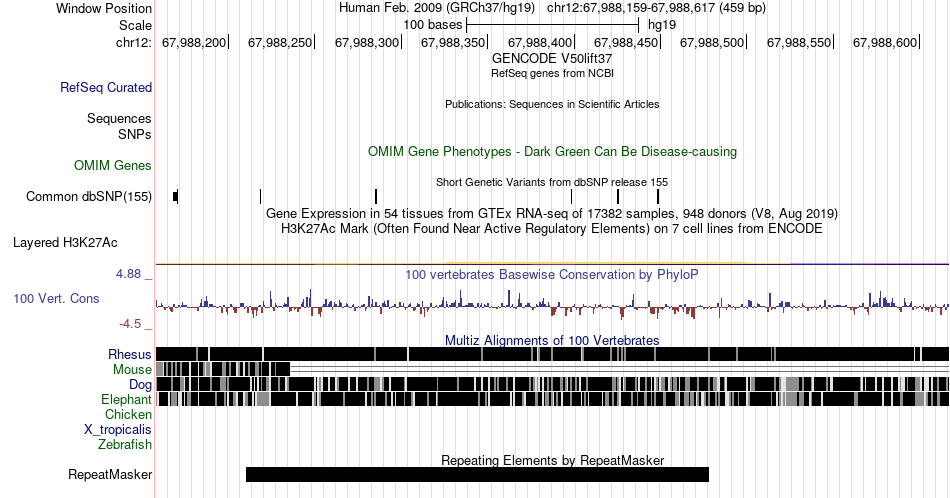Viewport: 950px width, 498px height.
Task: Click the chr12: base position label
Action: point(134,42)
